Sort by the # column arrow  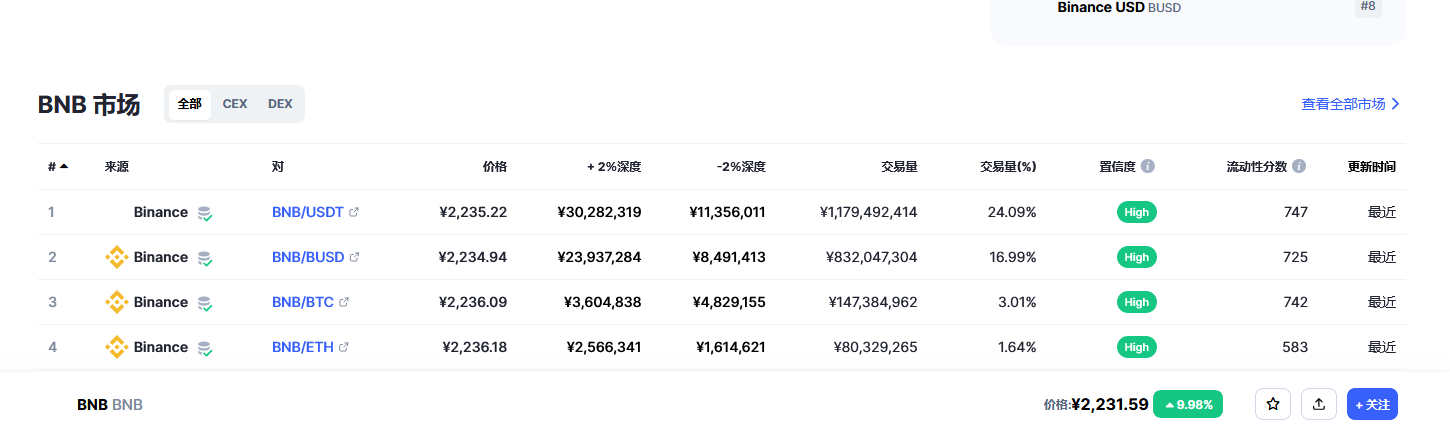point(64,166)
